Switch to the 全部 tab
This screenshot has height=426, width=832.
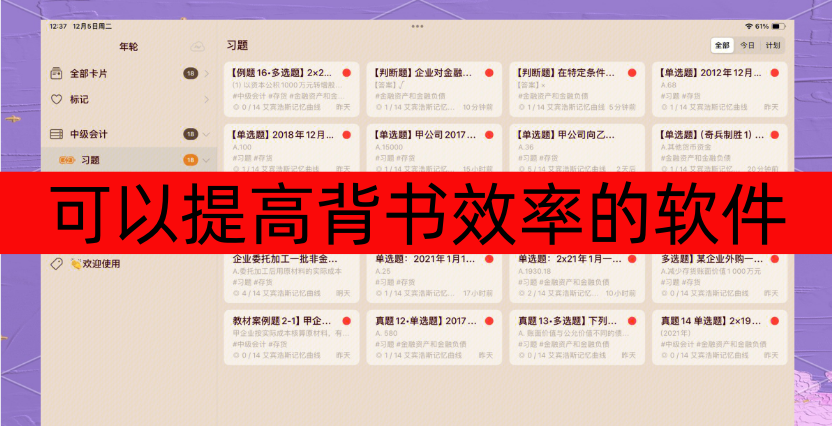pyautogui.click(x=722, y=46)
